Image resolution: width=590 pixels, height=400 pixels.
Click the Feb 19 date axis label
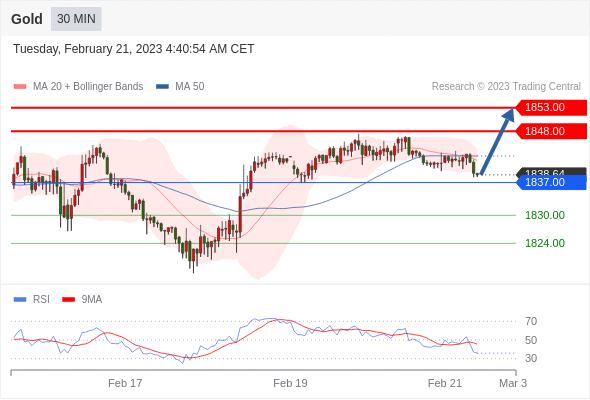click(x=290, y=383)
